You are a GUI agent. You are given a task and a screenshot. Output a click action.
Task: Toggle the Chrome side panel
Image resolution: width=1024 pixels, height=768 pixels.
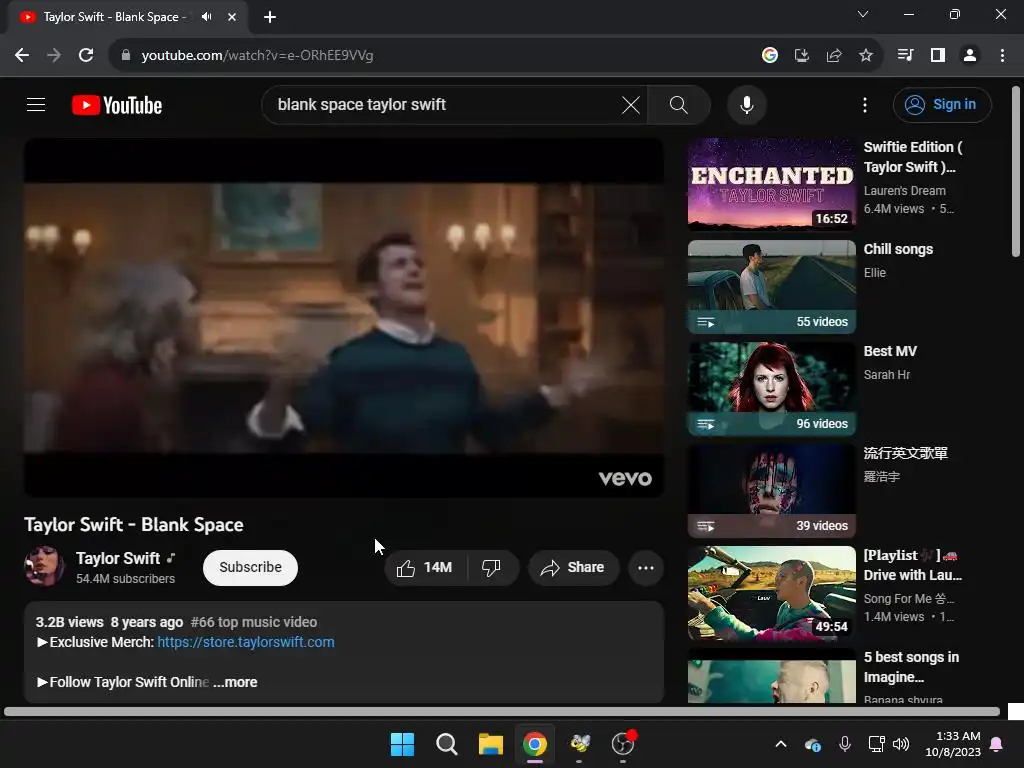click(x=938, y=56)
